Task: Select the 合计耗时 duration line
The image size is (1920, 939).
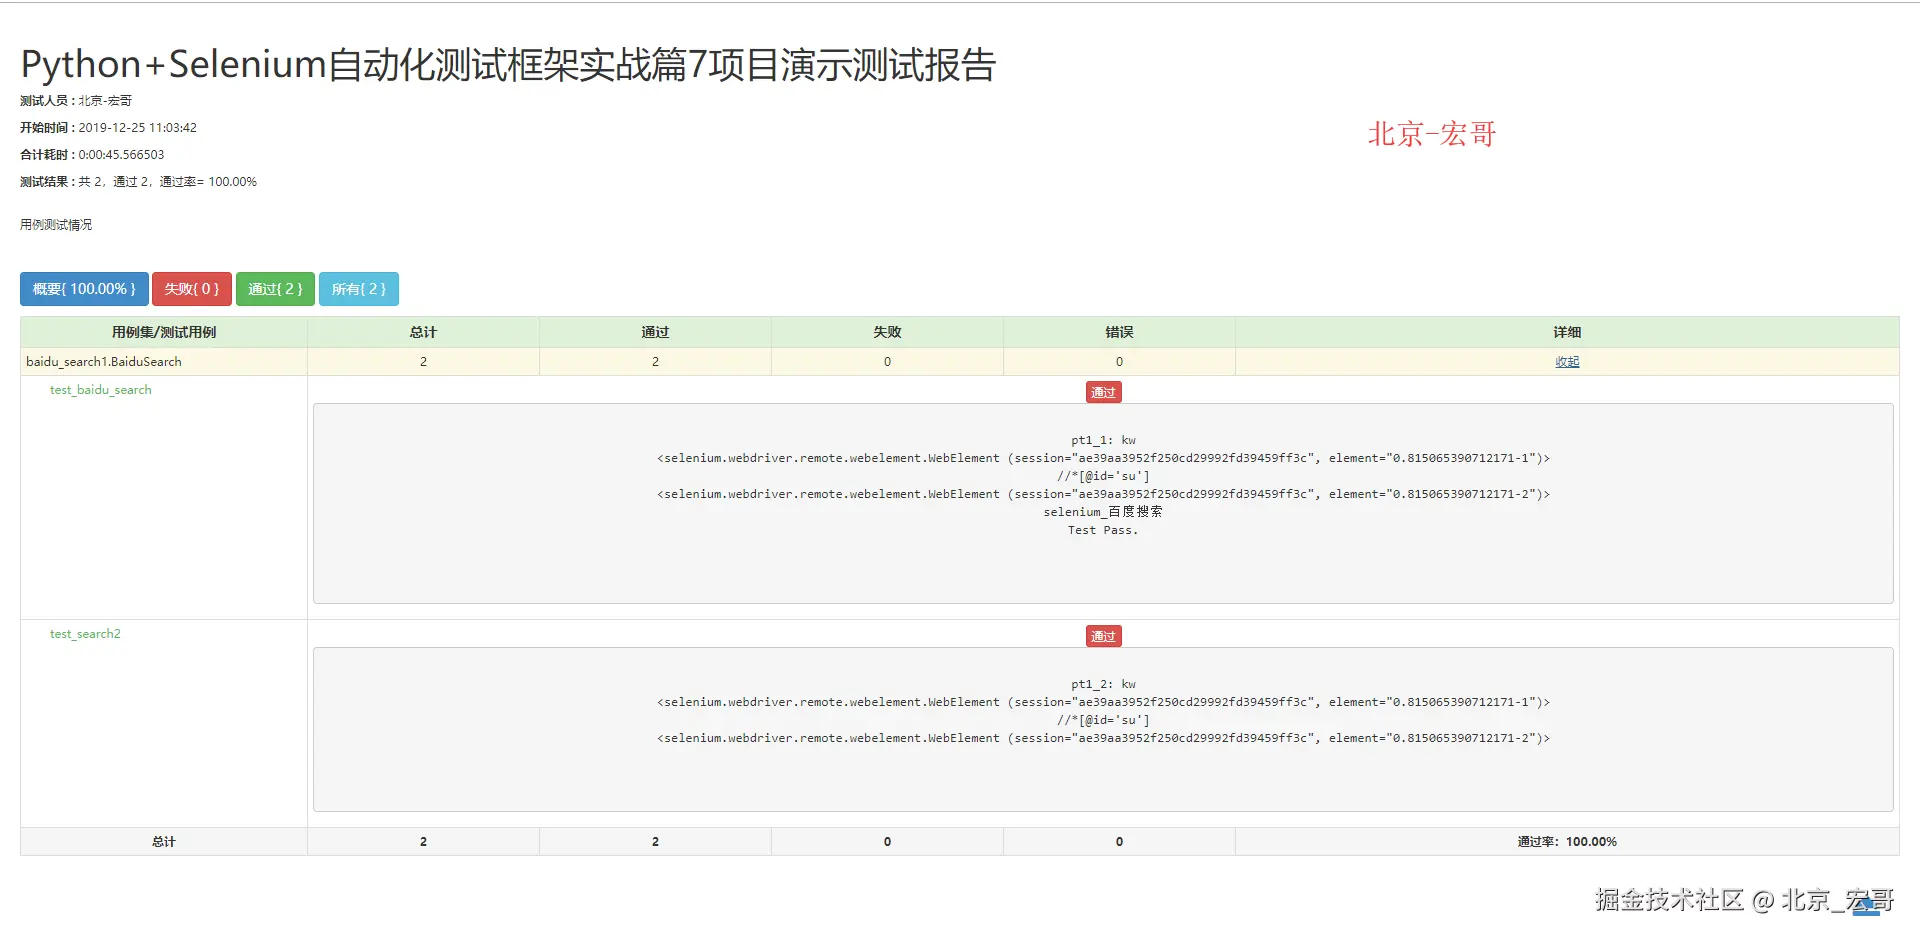Action: point(92,155)
